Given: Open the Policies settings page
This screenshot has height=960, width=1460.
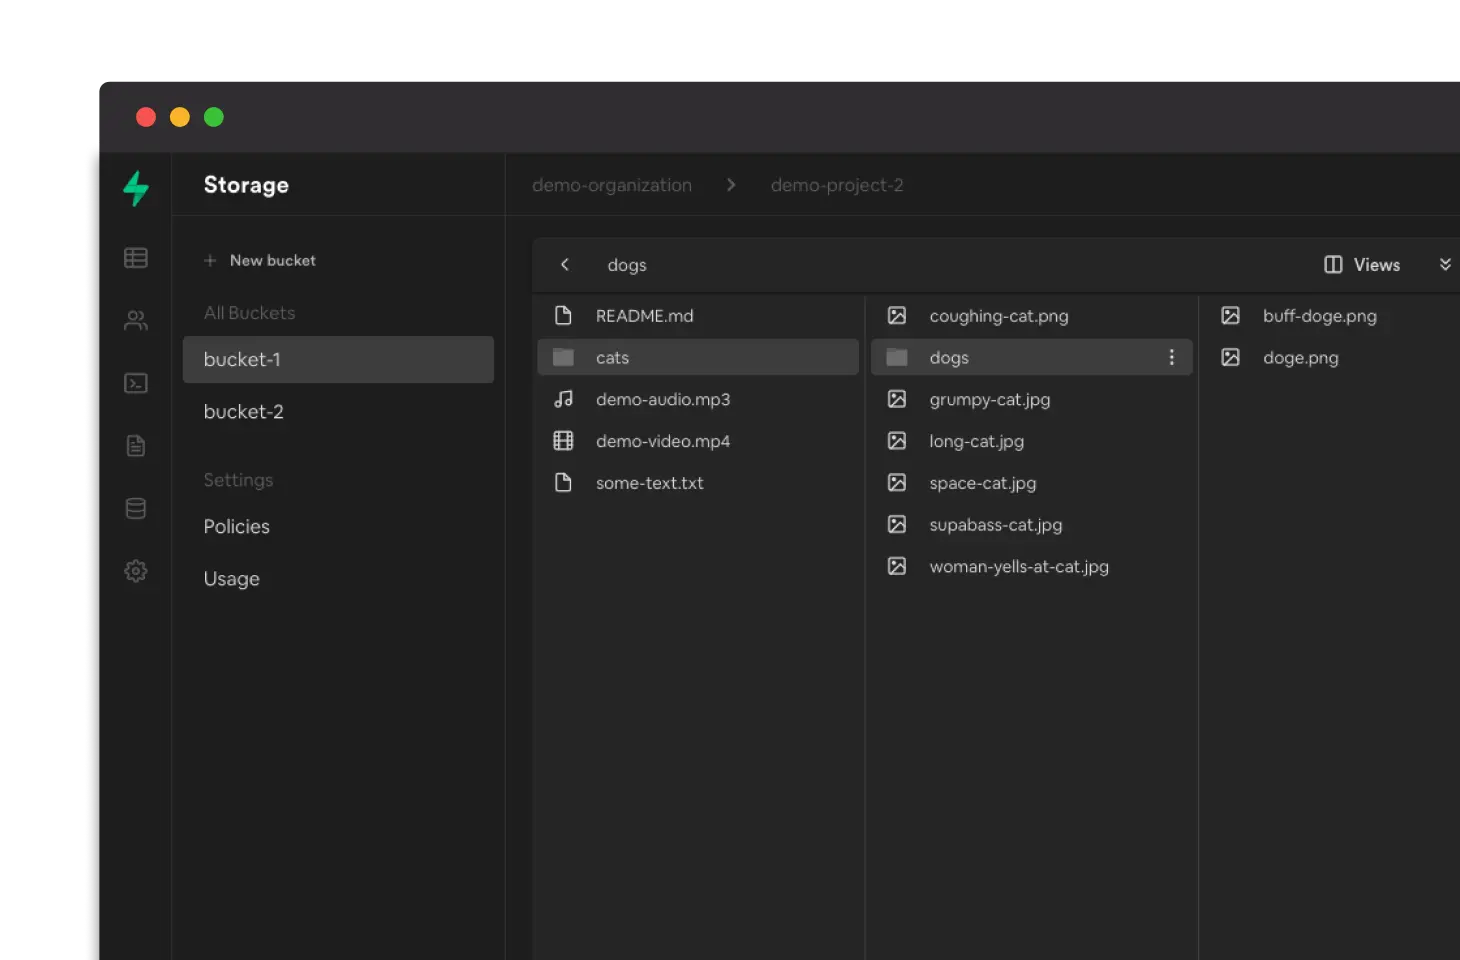Looking at the screenshot, I should click(237, 527).
